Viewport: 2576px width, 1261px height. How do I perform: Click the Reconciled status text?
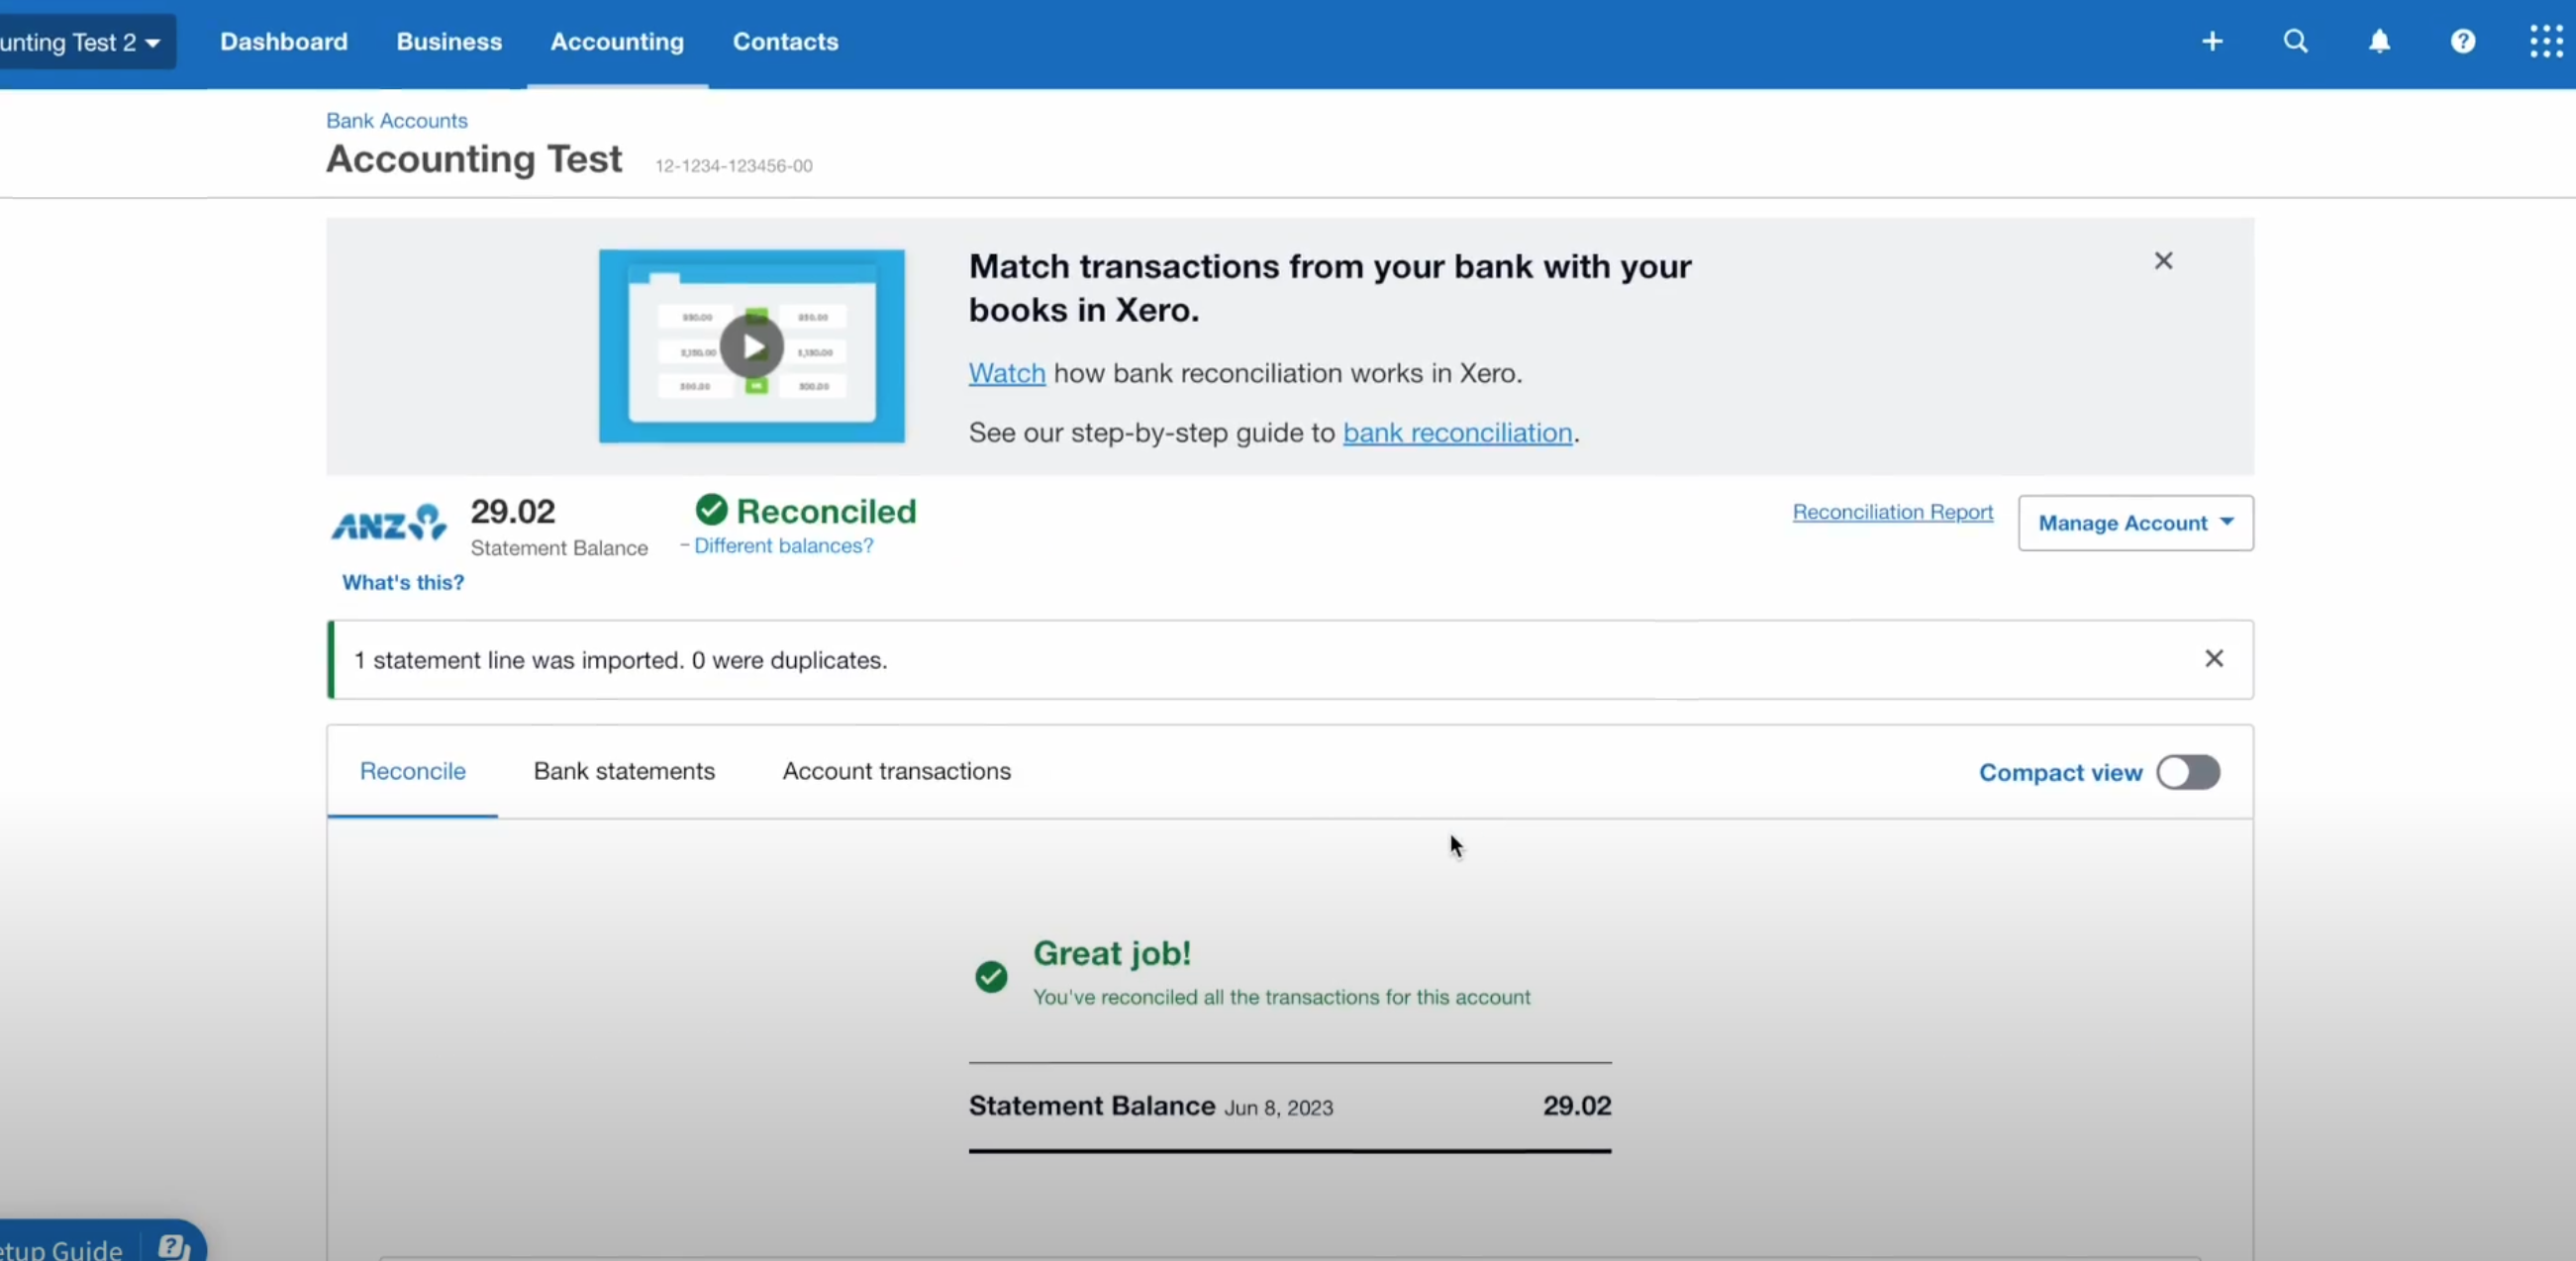[x=826, y=511]
